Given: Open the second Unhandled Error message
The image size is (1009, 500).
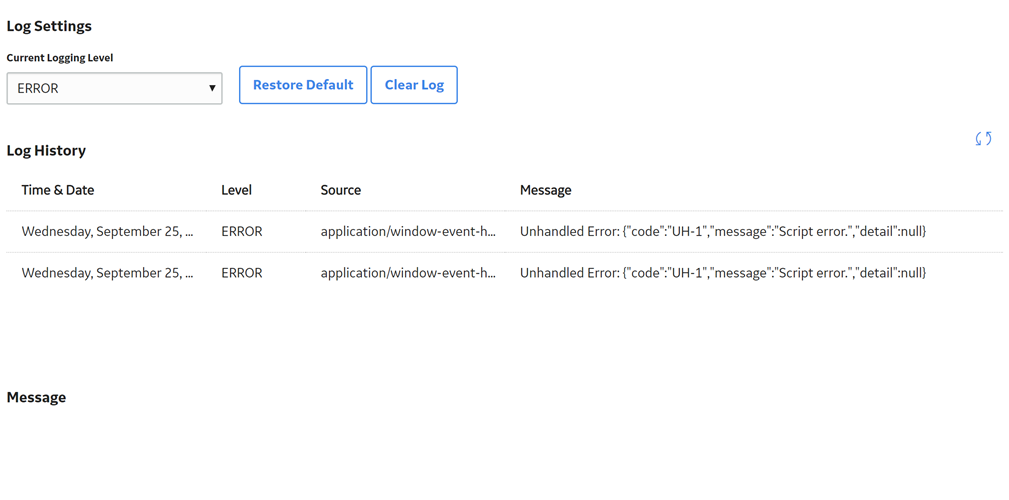Looking at the screenshot, I should click(723, 273).
